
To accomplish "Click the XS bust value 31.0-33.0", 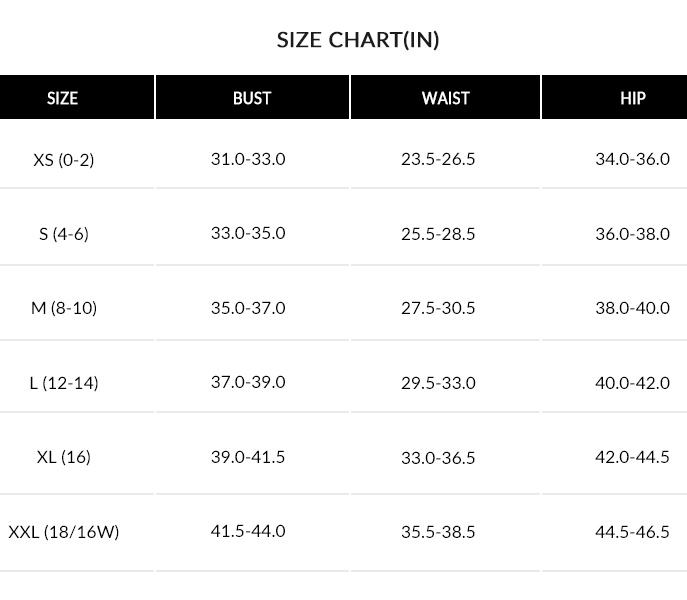I will click(x=248, y=158).
